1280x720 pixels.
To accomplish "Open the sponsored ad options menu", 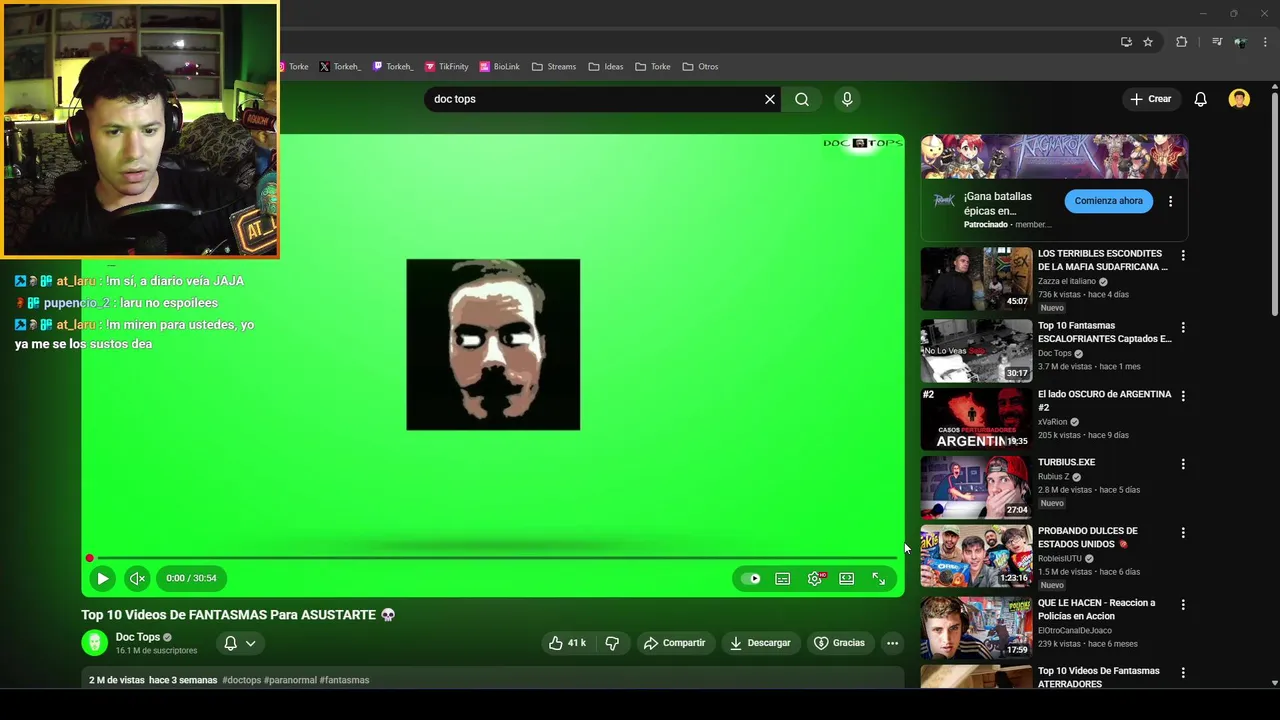I will click(1170, 201).
